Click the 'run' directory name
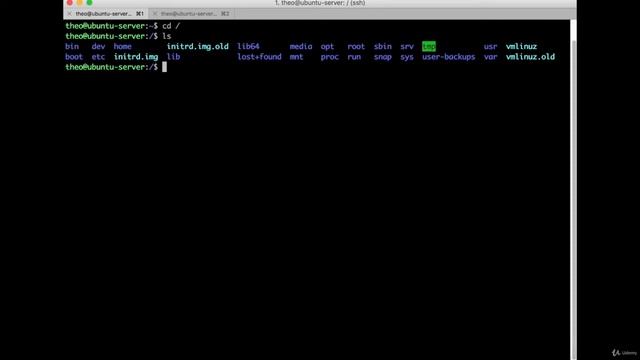Viewport: 640px width, 360px height. [354, 57]
